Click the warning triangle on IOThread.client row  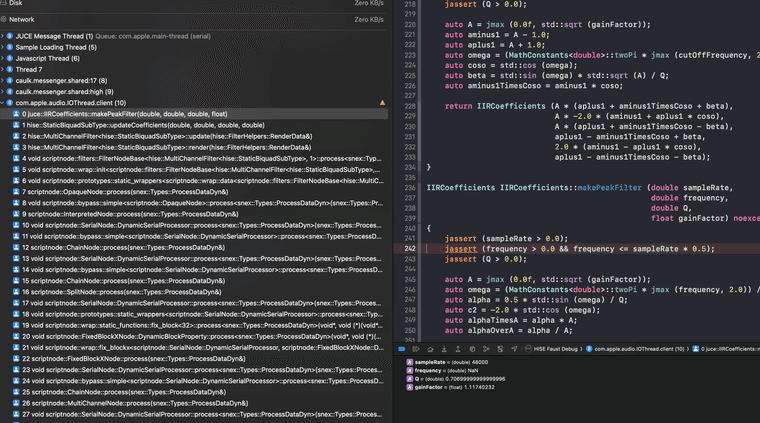pos(382,103)
